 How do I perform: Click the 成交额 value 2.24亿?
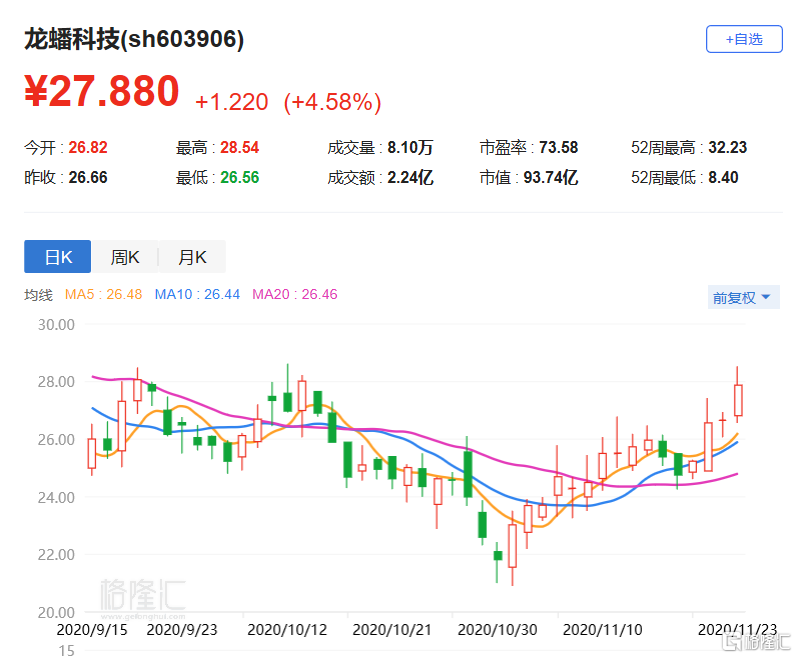[x=410, y=177]
